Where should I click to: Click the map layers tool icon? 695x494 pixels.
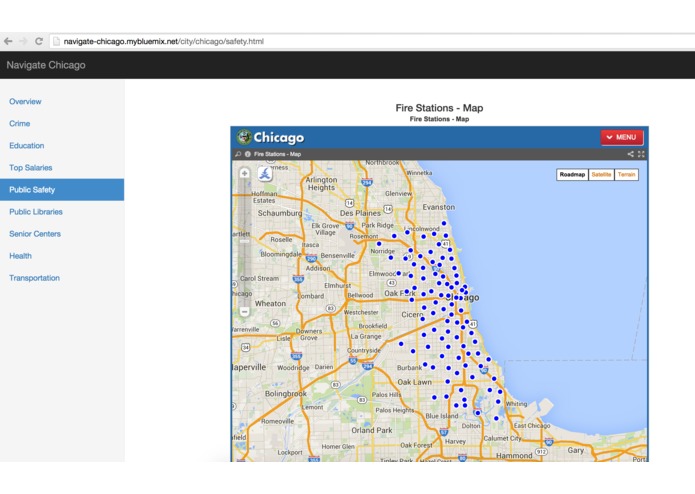265,174
